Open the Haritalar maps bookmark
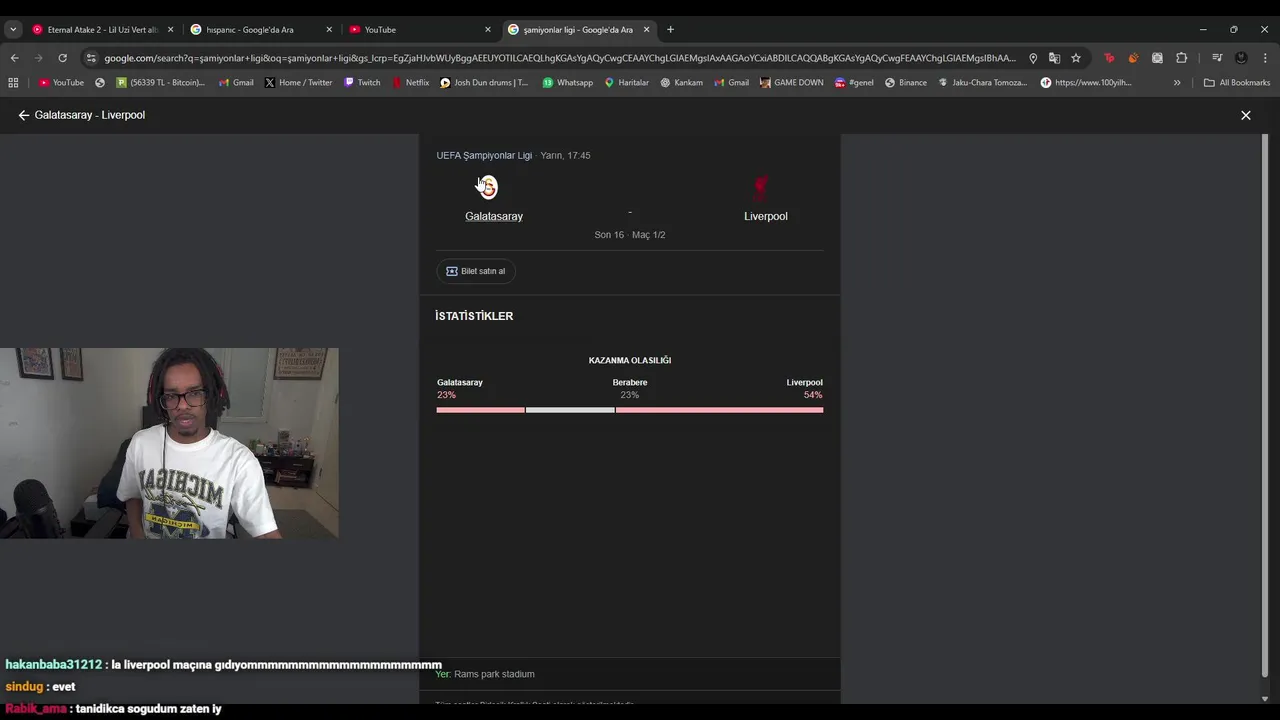Screen dimensions: 1280x720 point(626,83)
